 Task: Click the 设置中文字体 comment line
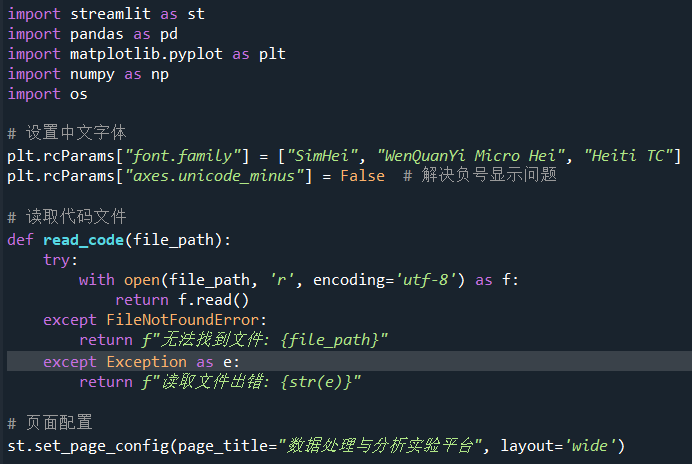click(x=67, y=132)
